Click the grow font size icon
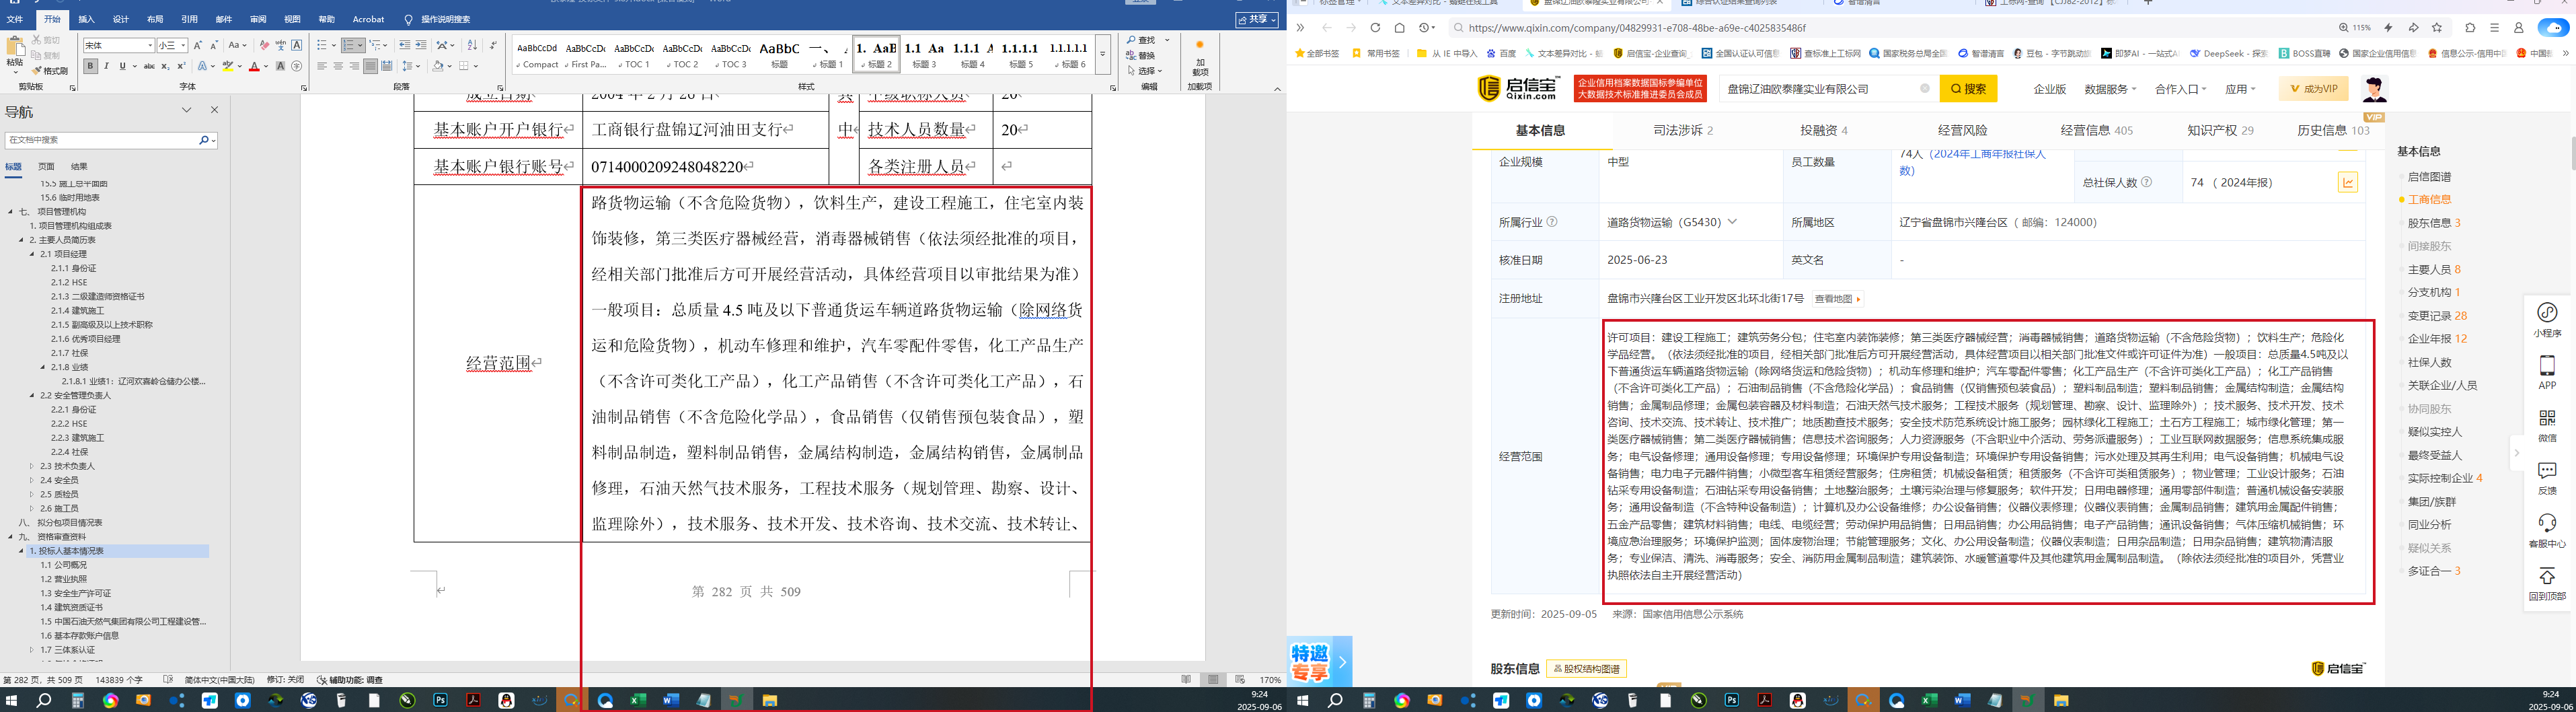The width and height of the screenshot is (2576, 712). pos(198,45)
